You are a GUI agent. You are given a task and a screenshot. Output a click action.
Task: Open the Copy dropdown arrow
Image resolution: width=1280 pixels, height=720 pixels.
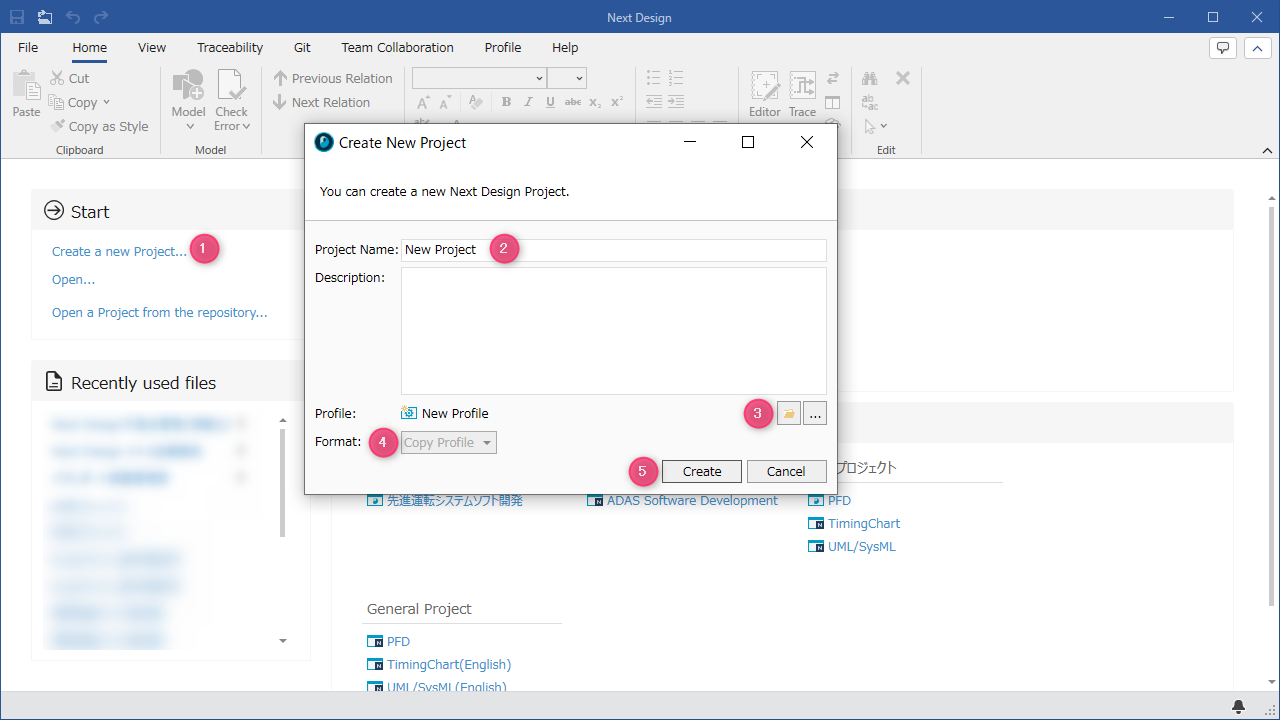(x=106, y=103)
